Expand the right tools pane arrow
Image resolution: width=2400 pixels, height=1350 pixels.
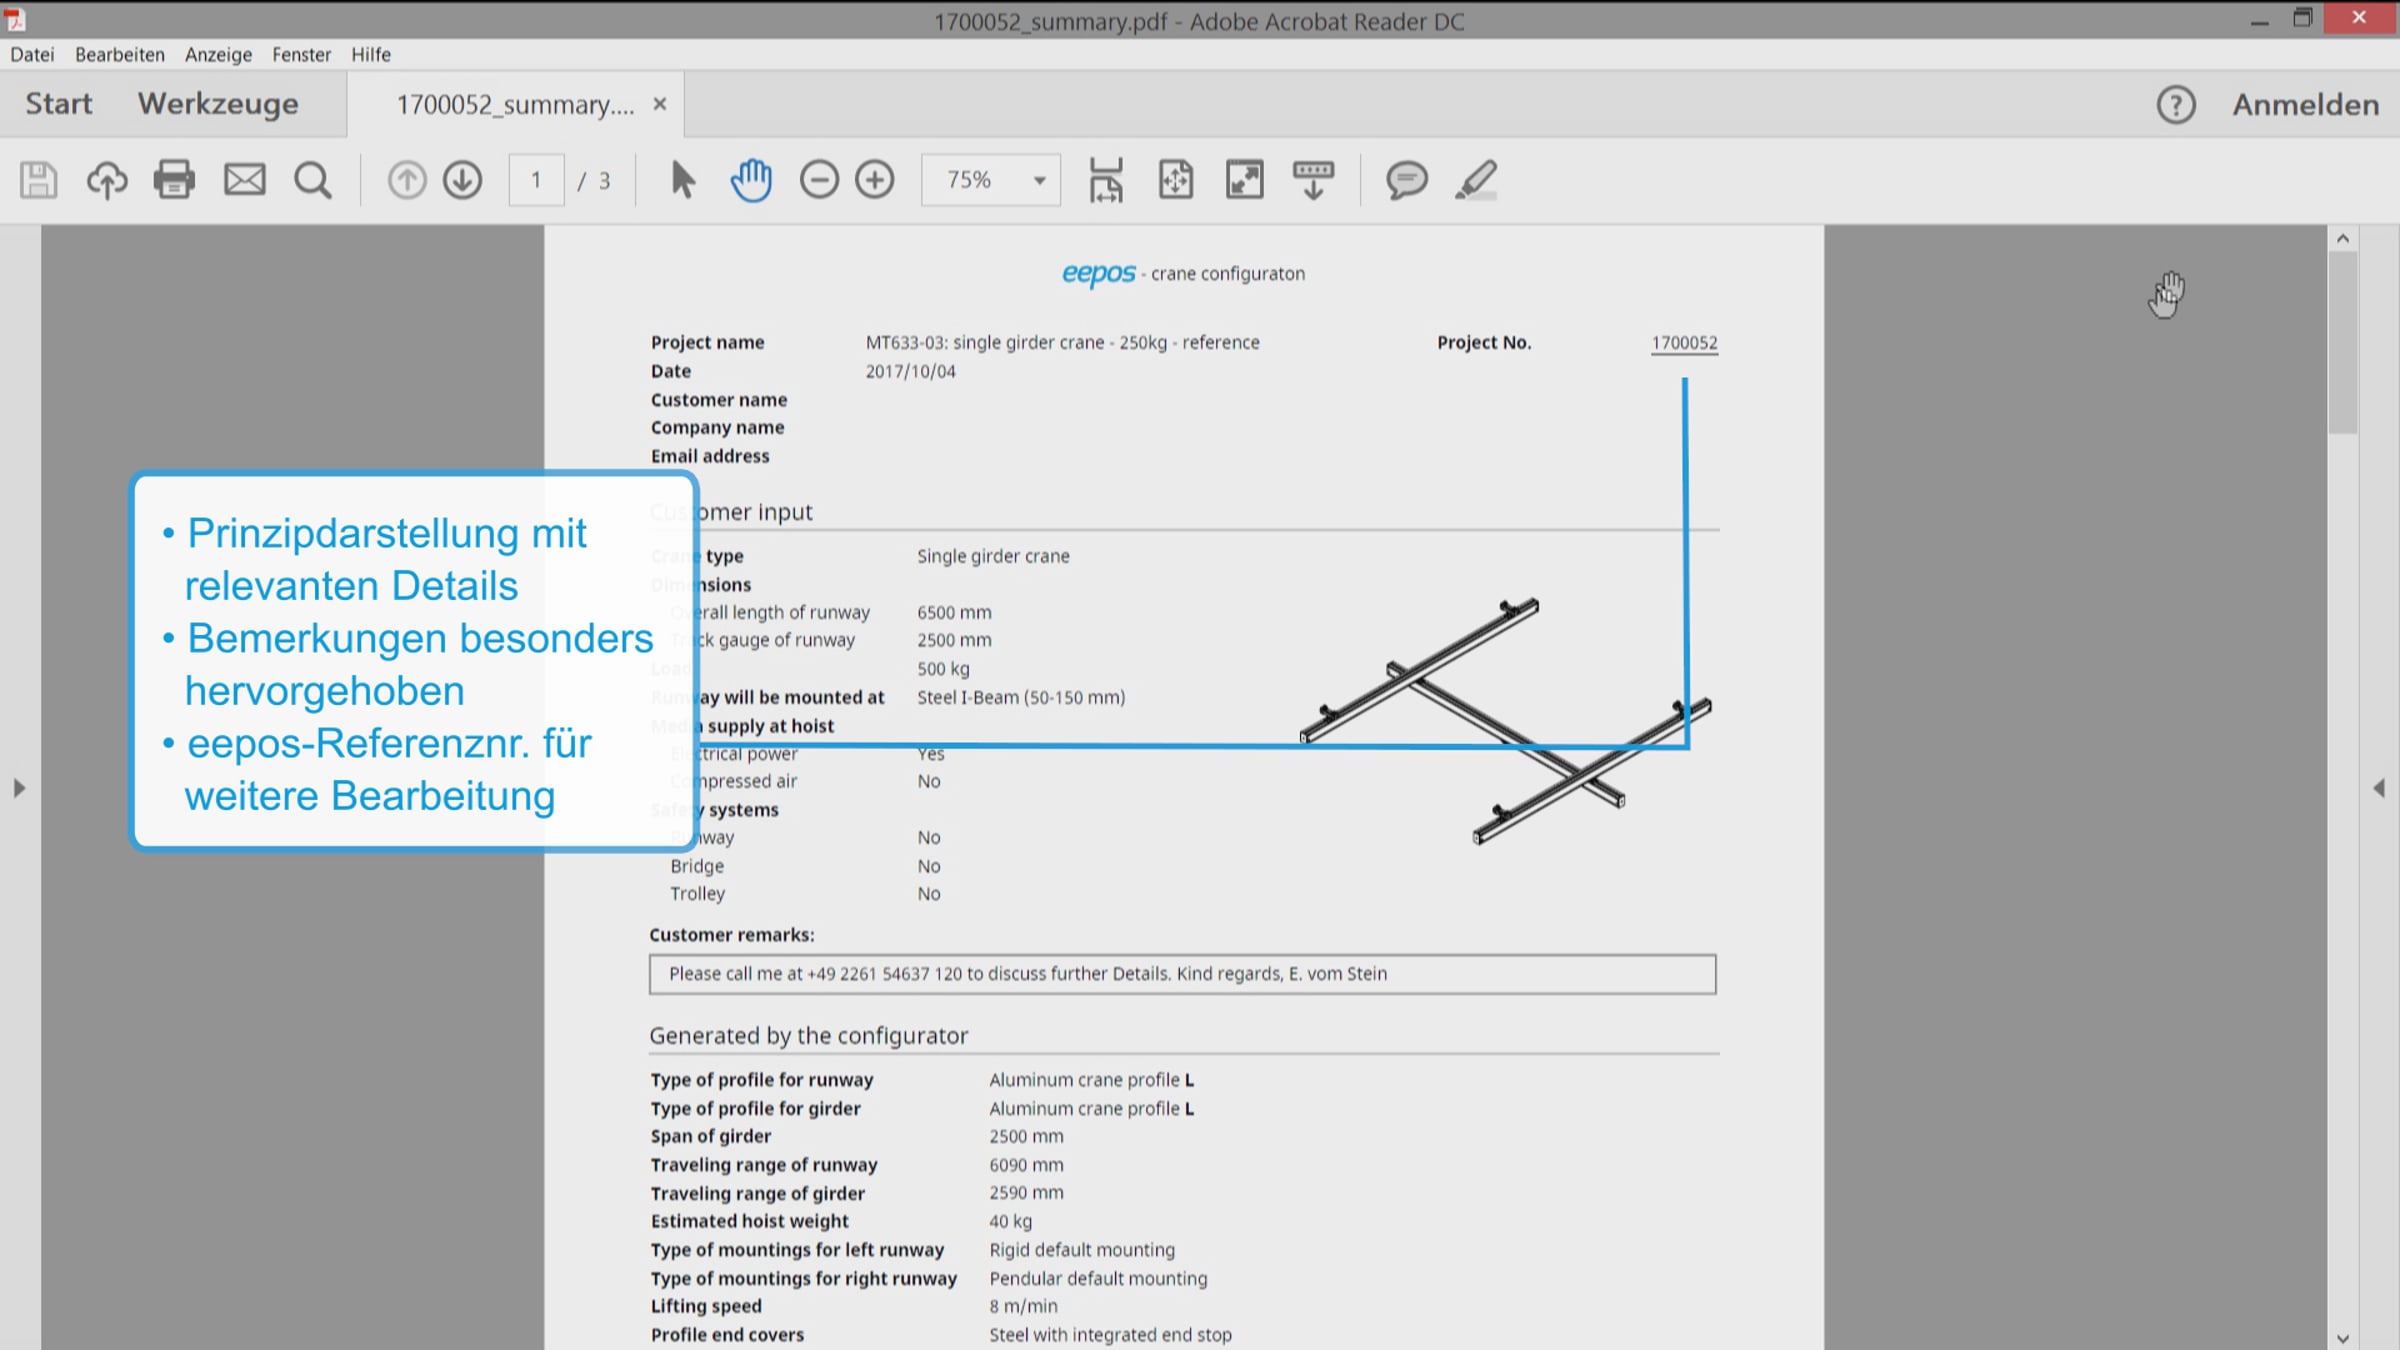point(2379,788)
